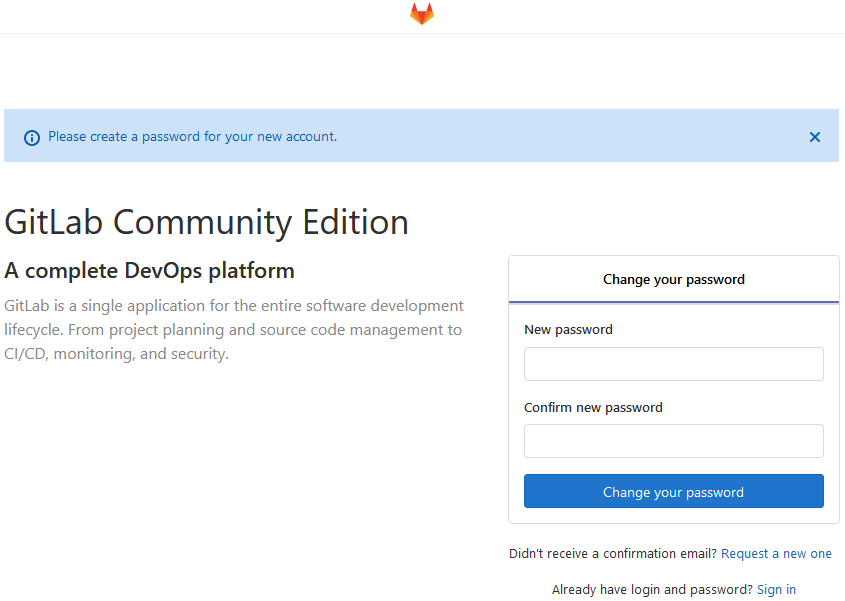The image size is (845, 601).
Task: Click the 'New password' label
Action: 568,329
